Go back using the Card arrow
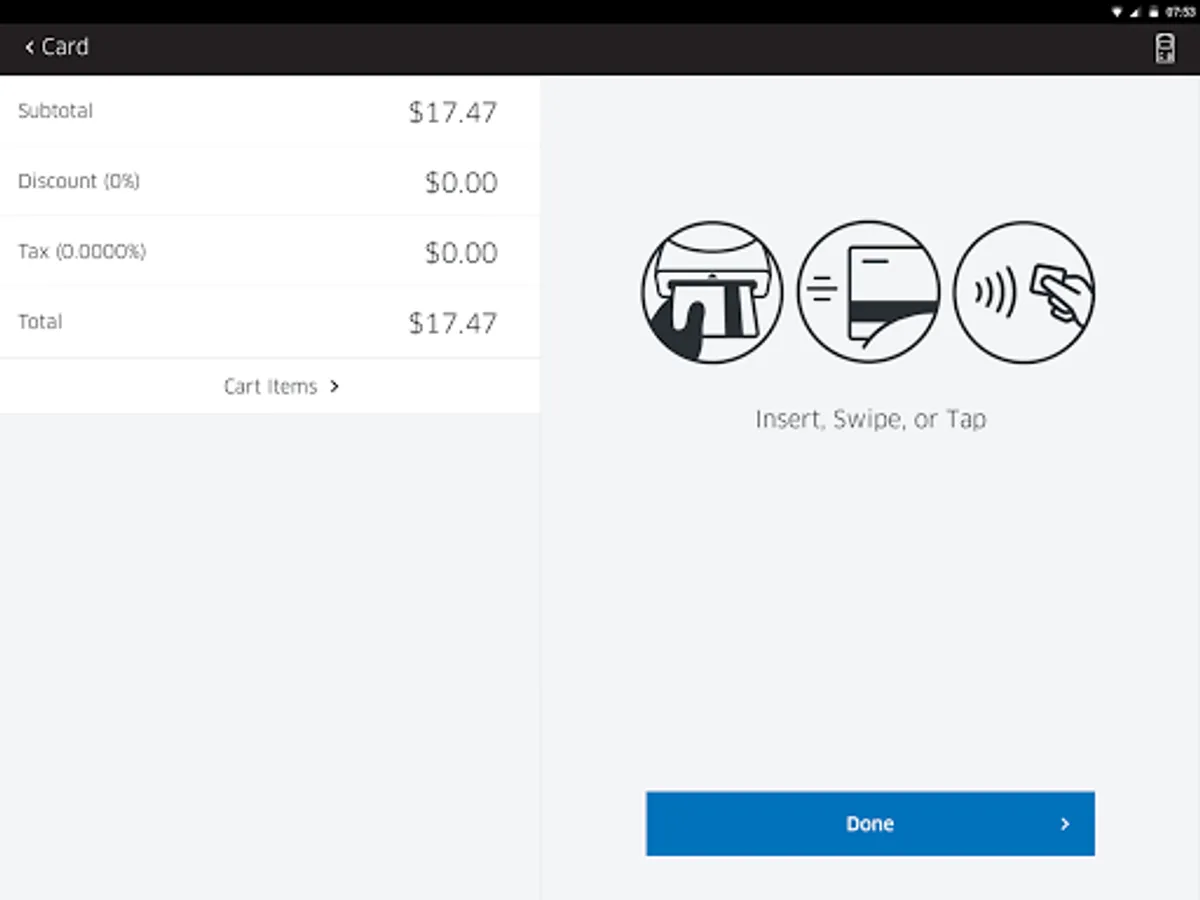Image resolution: width=1200 pixels, height=900 pixels. click(30, 47)
